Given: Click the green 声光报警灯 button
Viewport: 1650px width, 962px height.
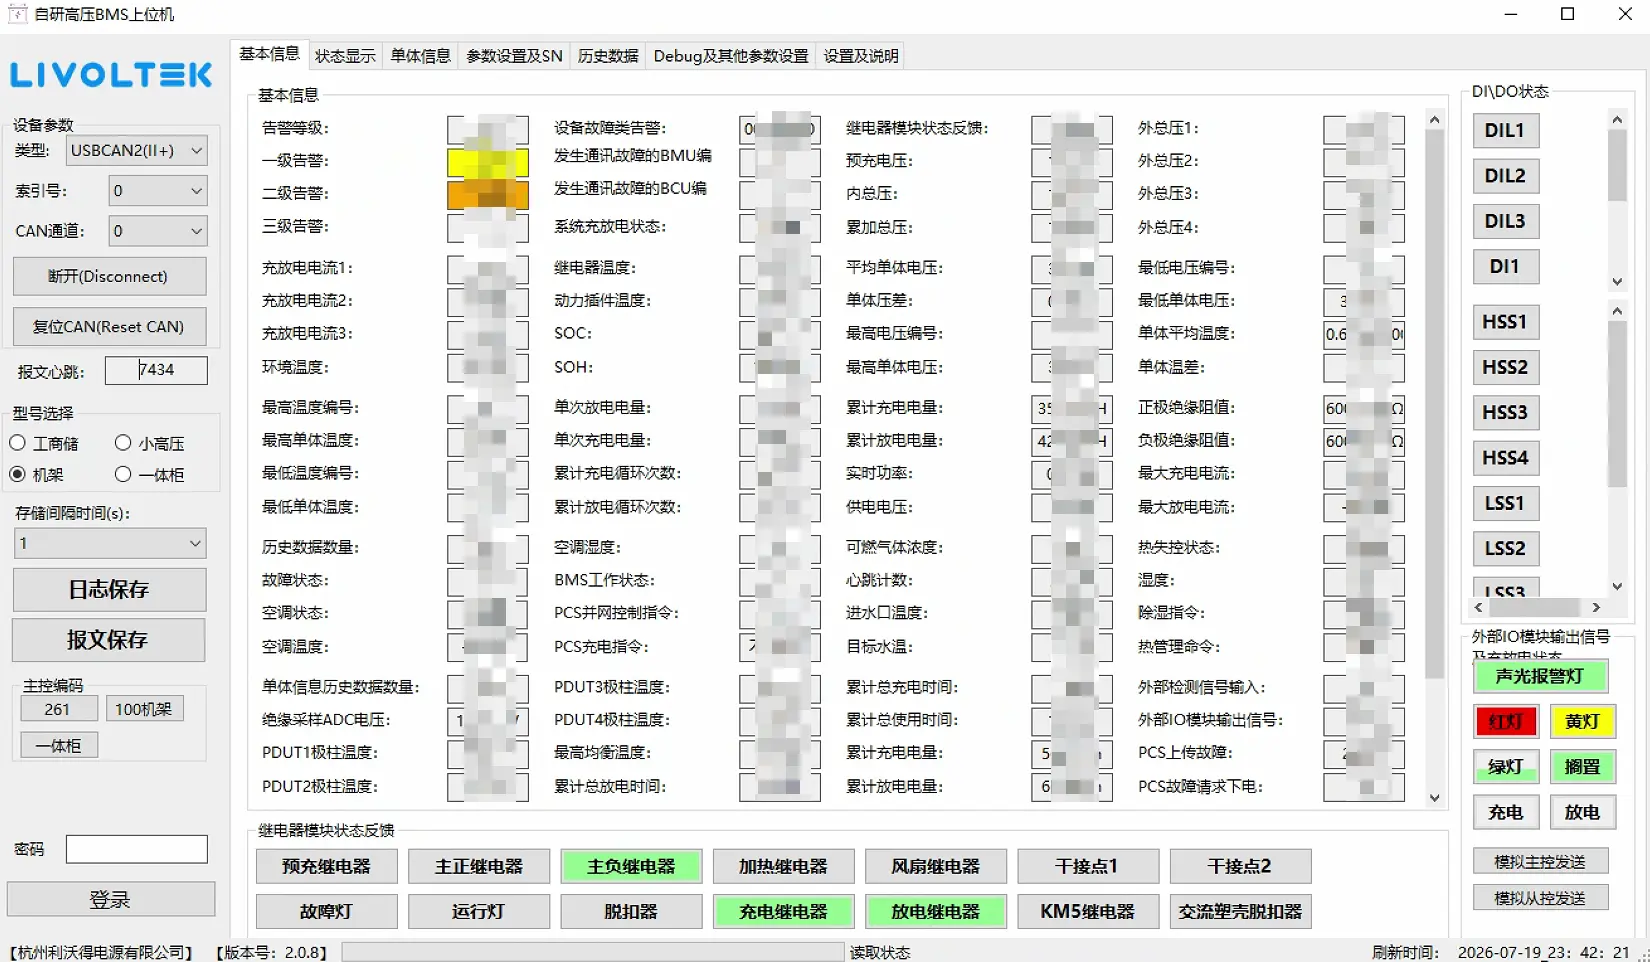Looking at the screenshot, I should click(1540, 677).
